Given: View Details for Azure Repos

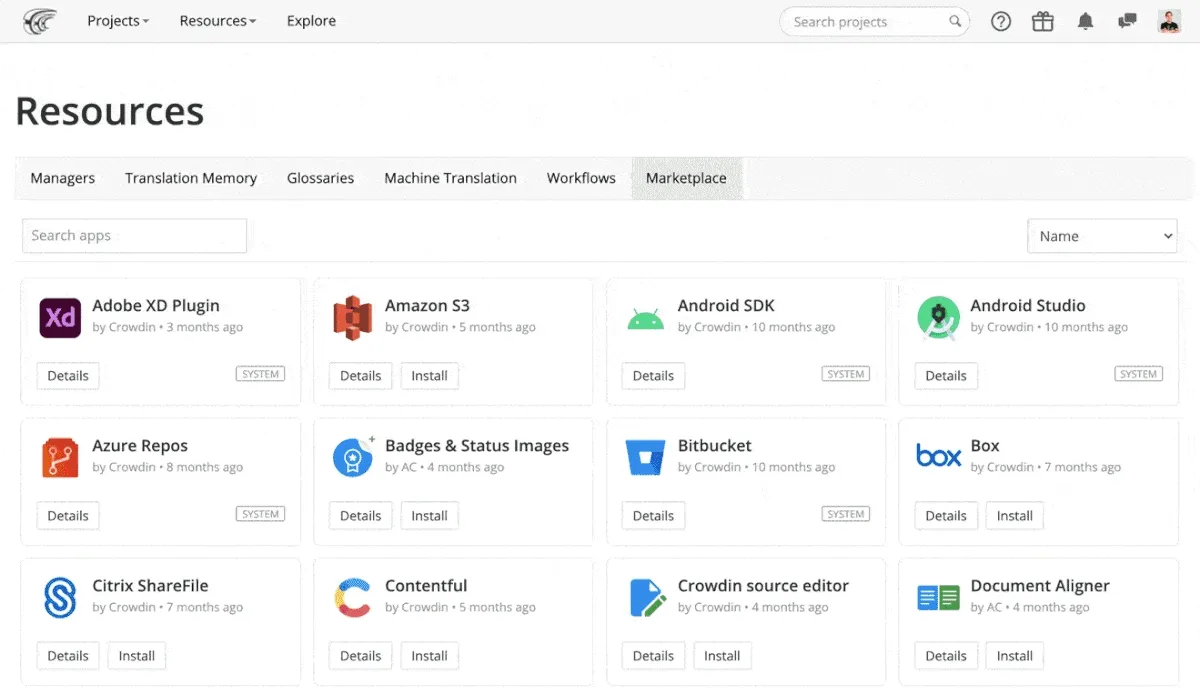Looking at the screenshot, I should pyautogui.click(x=68, y=516).
